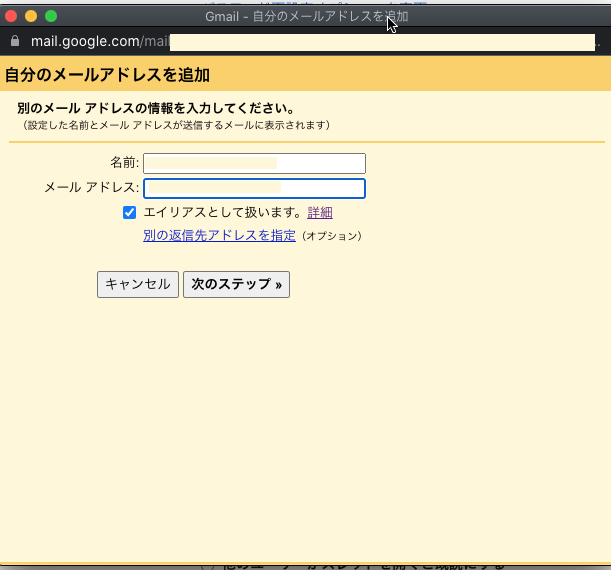Open the 詳細 link about aliases
The height and width of the screenshot is (570, 611).
point(320,213)
